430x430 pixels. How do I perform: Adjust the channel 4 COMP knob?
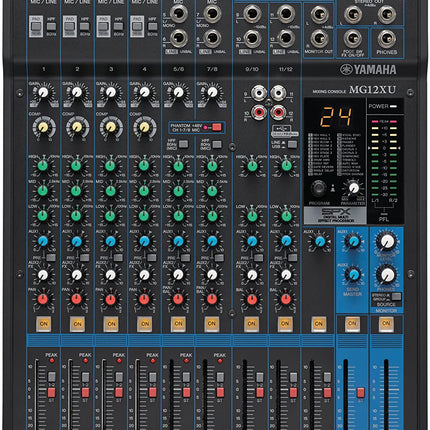click(x=144, y=127)
